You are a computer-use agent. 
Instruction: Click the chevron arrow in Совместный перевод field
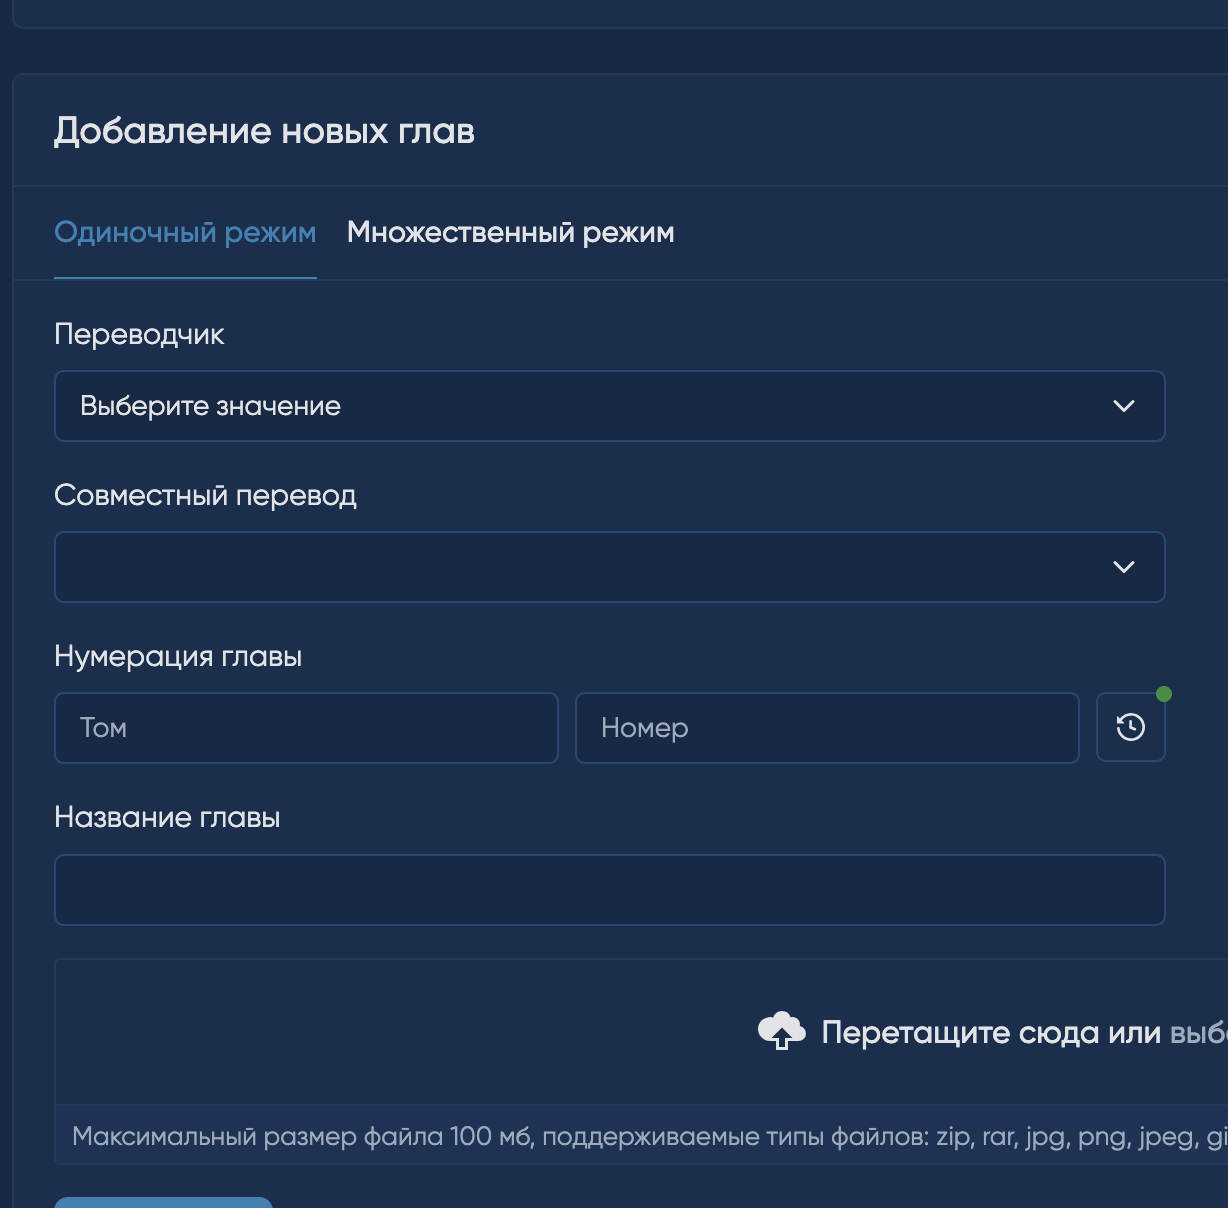[1123, 567]
